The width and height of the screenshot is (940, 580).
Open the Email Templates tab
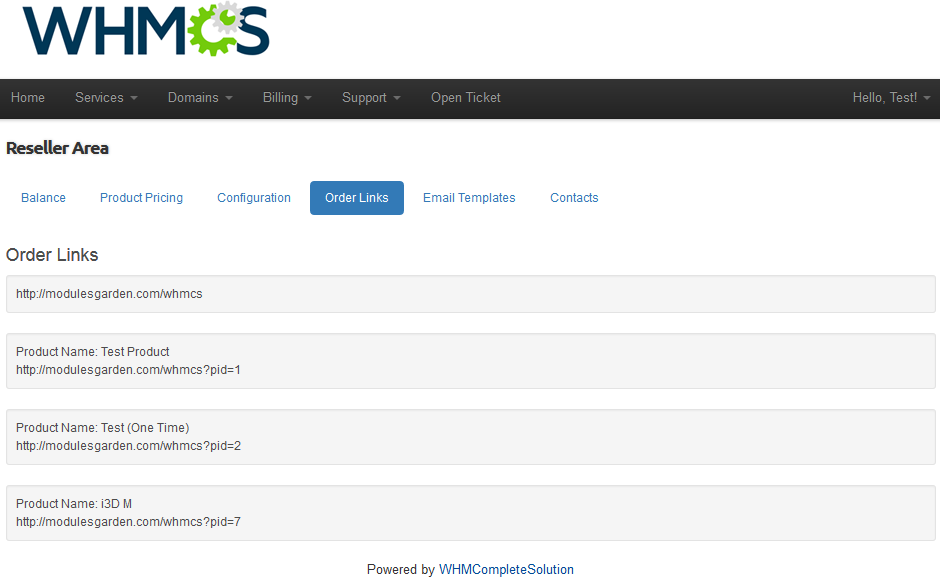469,198
